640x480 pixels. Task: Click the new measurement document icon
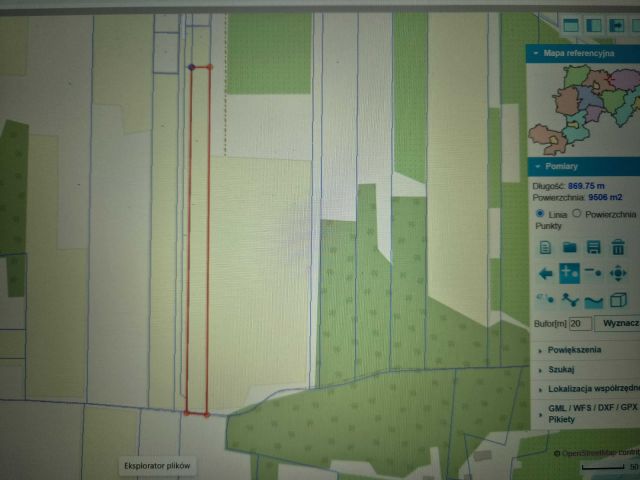point(546,247)
